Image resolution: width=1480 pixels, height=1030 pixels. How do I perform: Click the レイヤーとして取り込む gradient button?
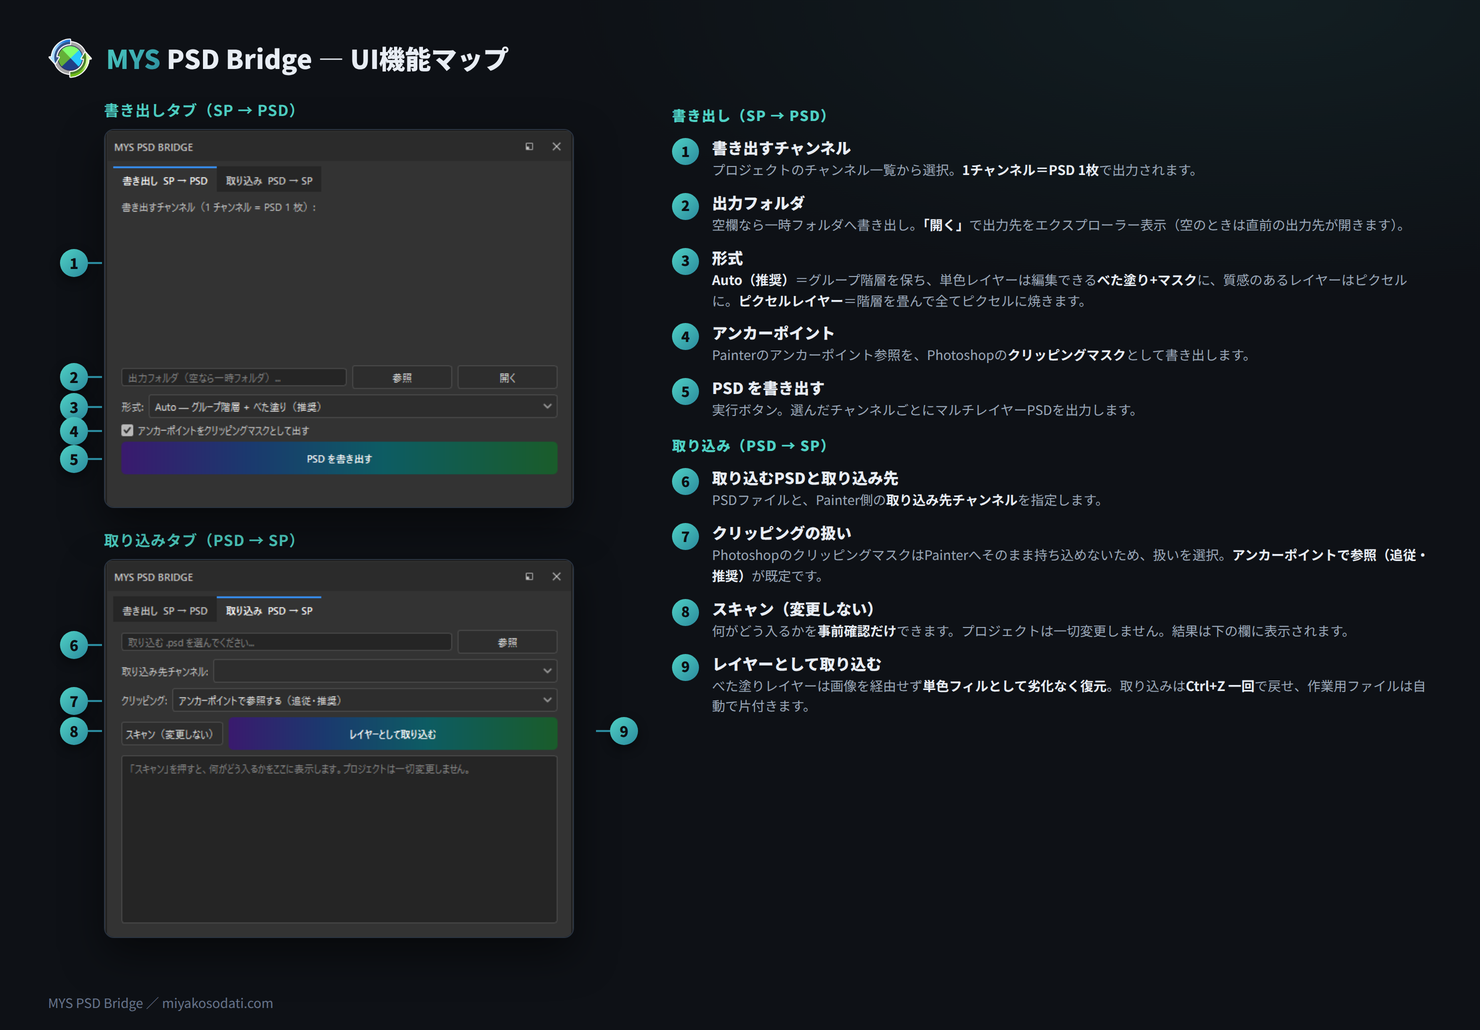(x=393, y=734)
